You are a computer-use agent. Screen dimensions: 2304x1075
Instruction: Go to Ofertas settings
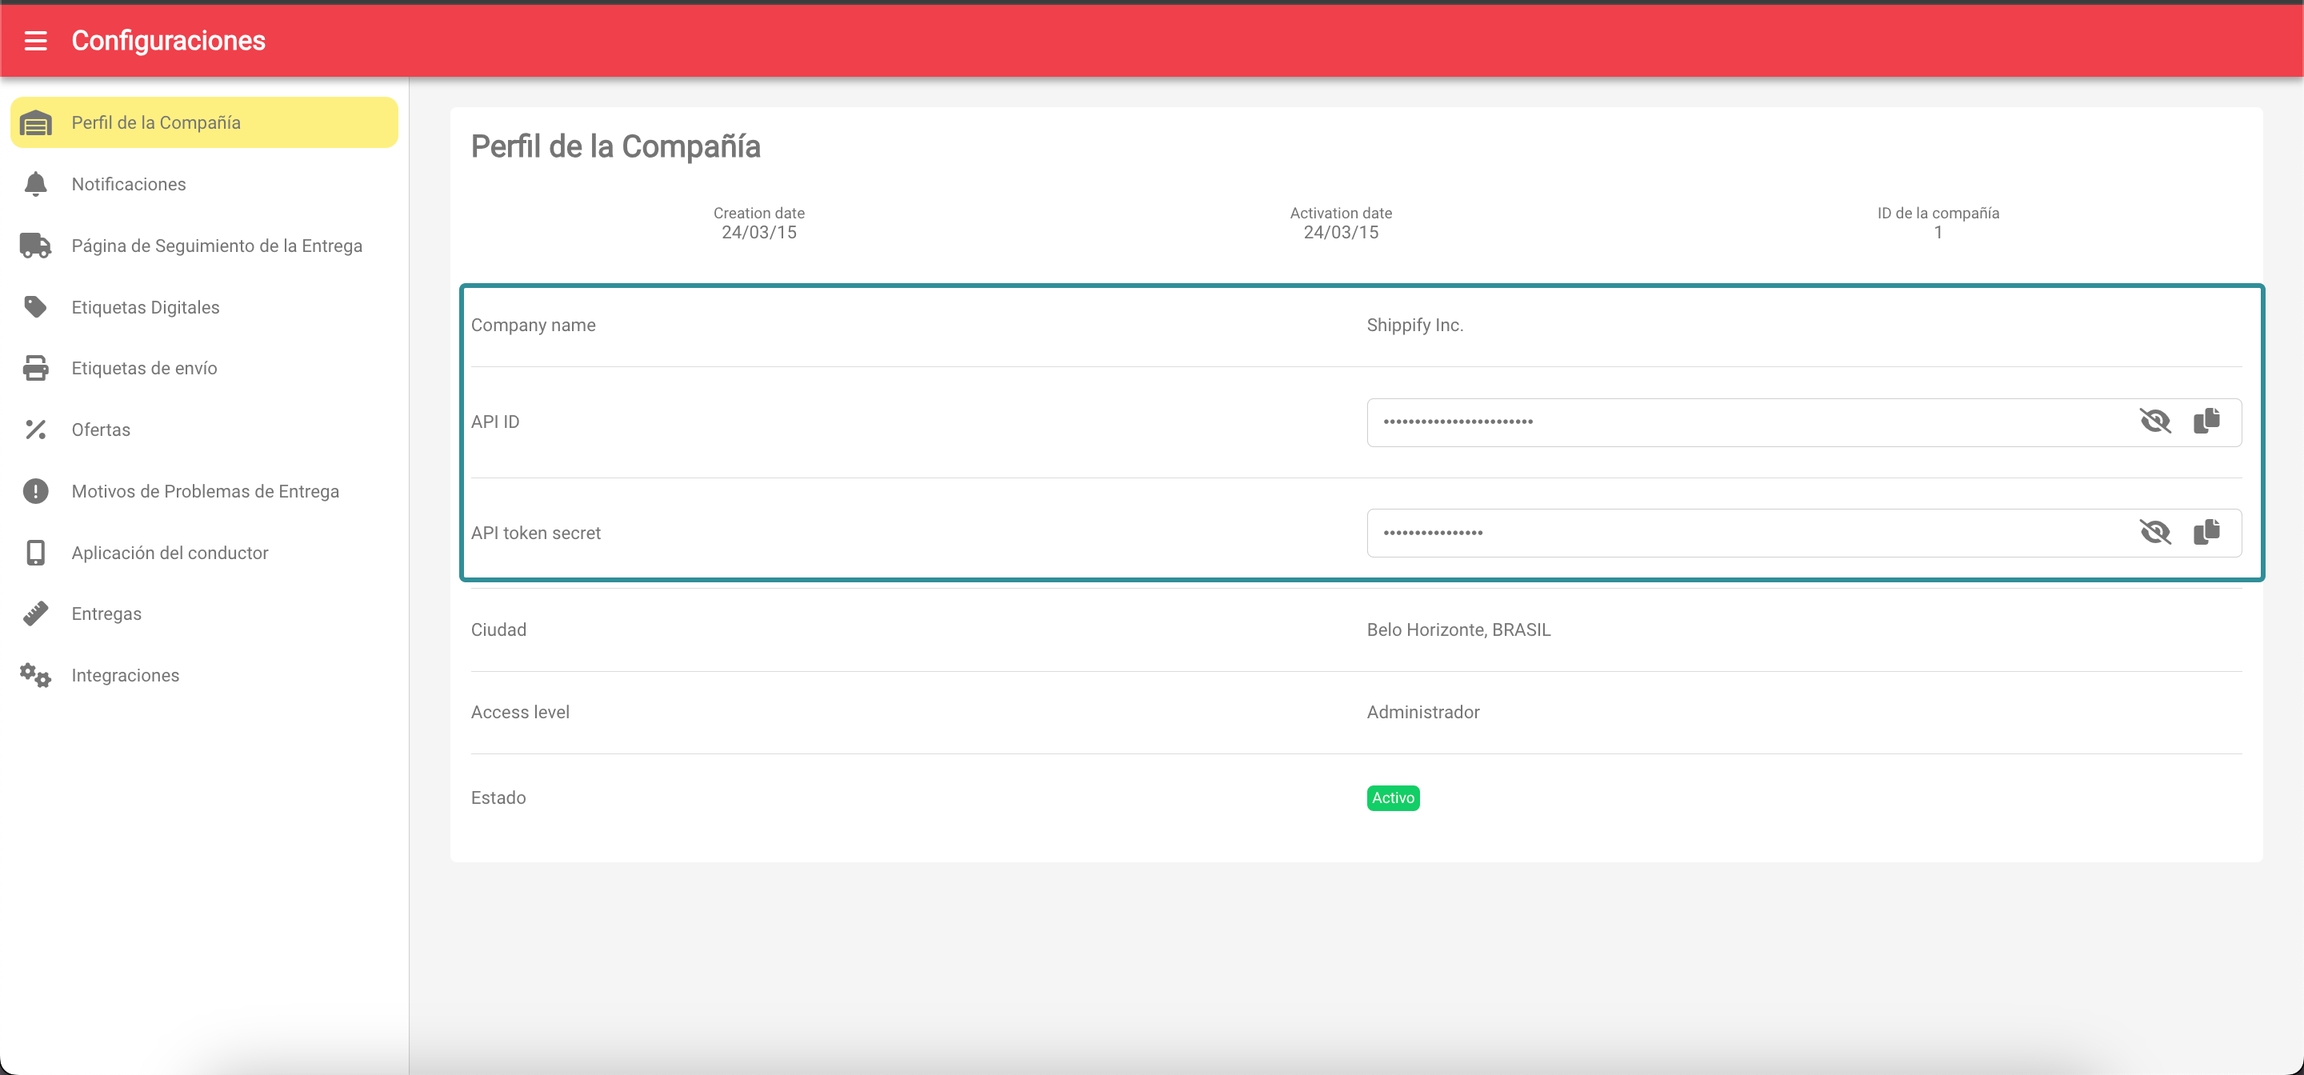(101, 430)
